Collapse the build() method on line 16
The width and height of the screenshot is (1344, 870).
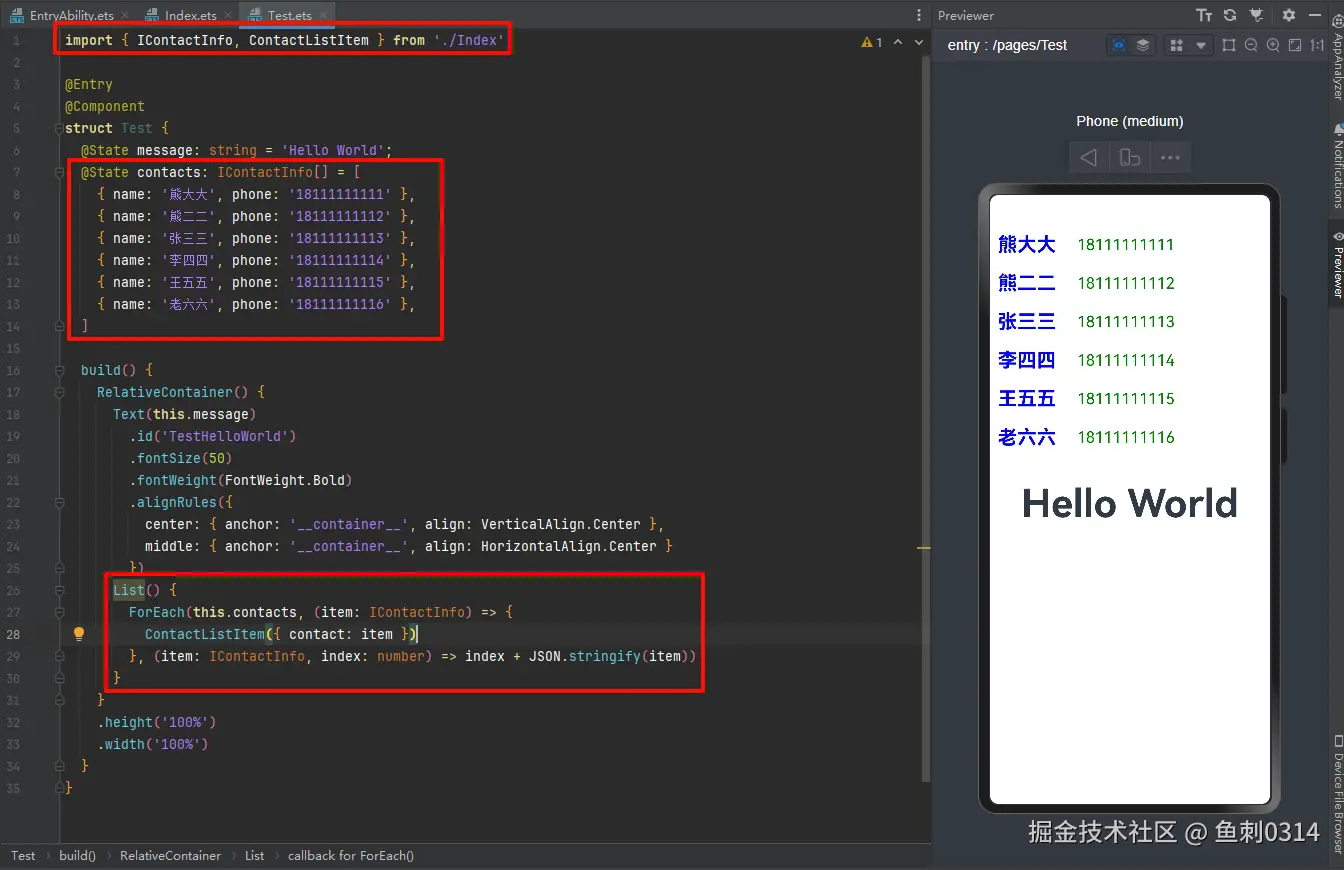point(60,370)
